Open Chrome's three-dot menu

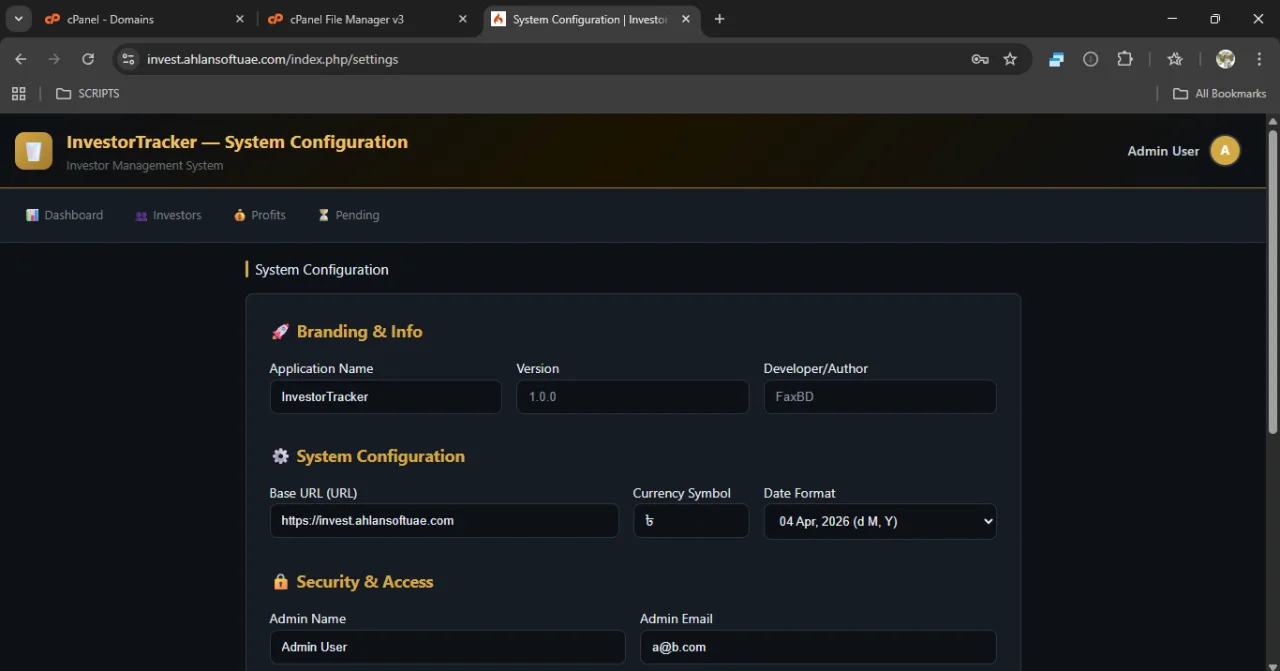[1259, 59]
